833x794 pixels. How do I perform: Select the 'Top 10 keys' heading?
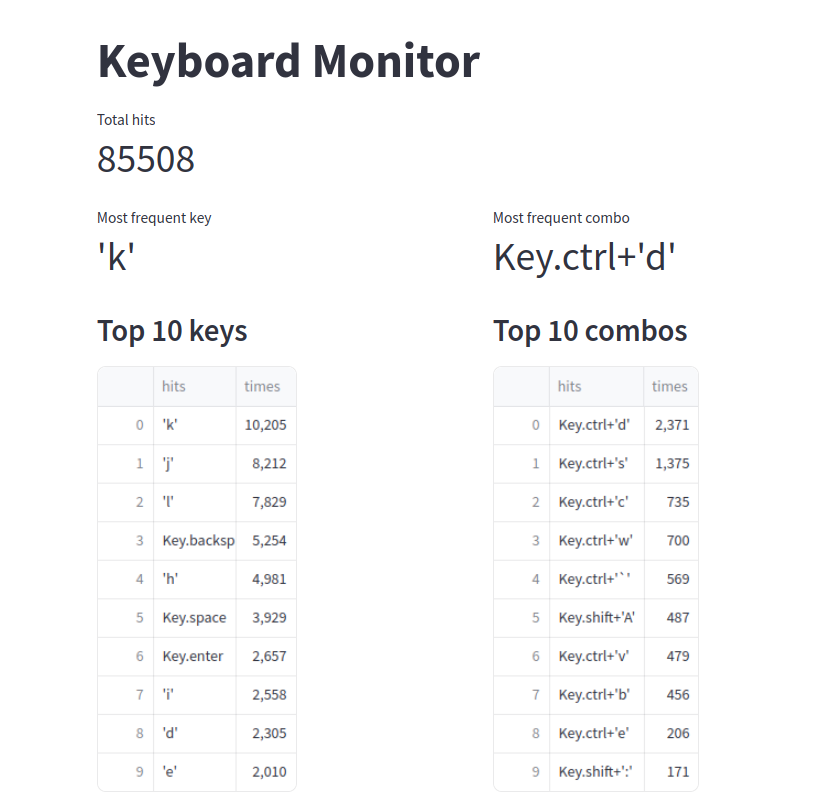click(172, 331)
